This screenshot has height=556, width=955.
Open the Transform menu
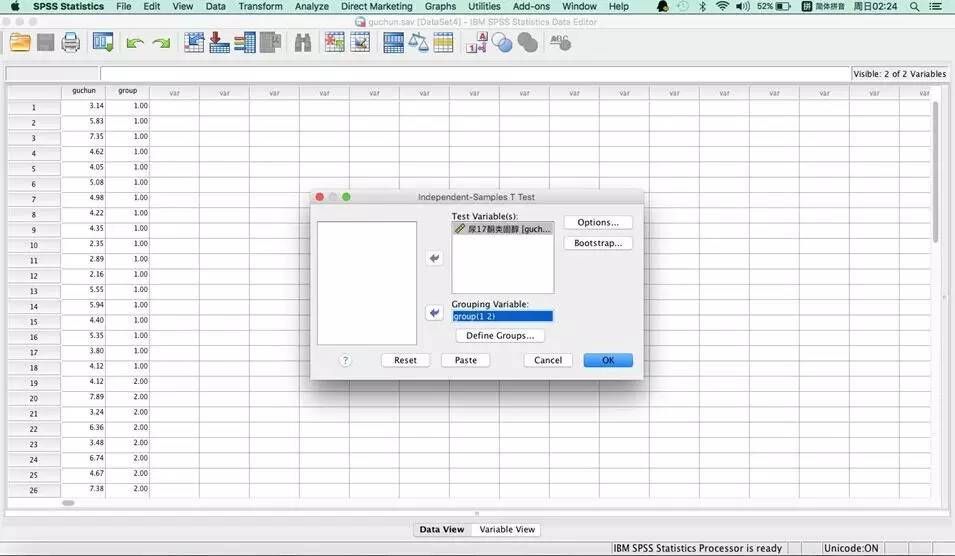pyautogui.click(x=260, y=6)
